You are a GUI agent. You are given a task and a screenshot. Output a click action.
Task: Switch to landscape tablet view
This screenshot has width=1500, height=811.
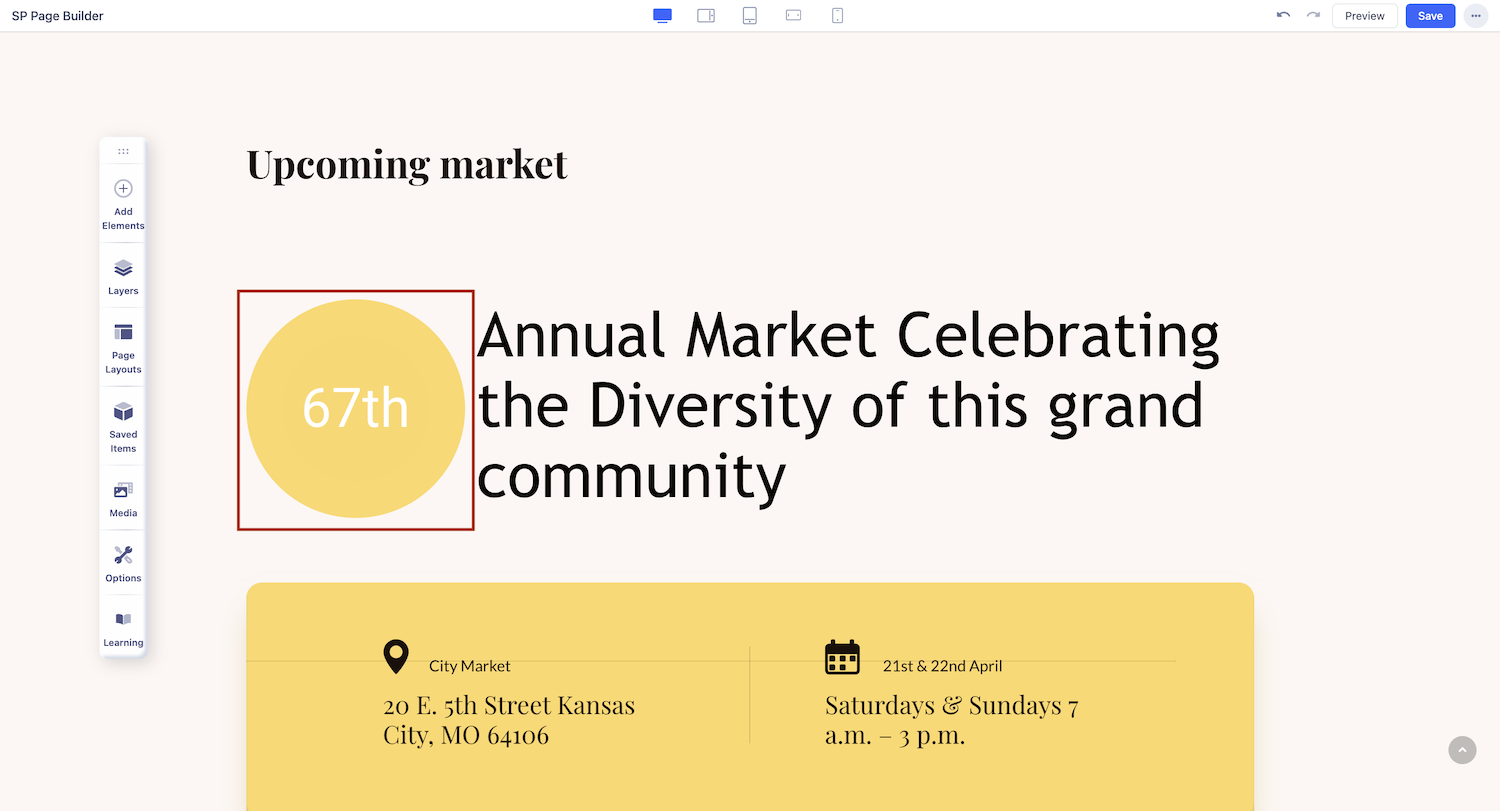[x=706, y=16]
